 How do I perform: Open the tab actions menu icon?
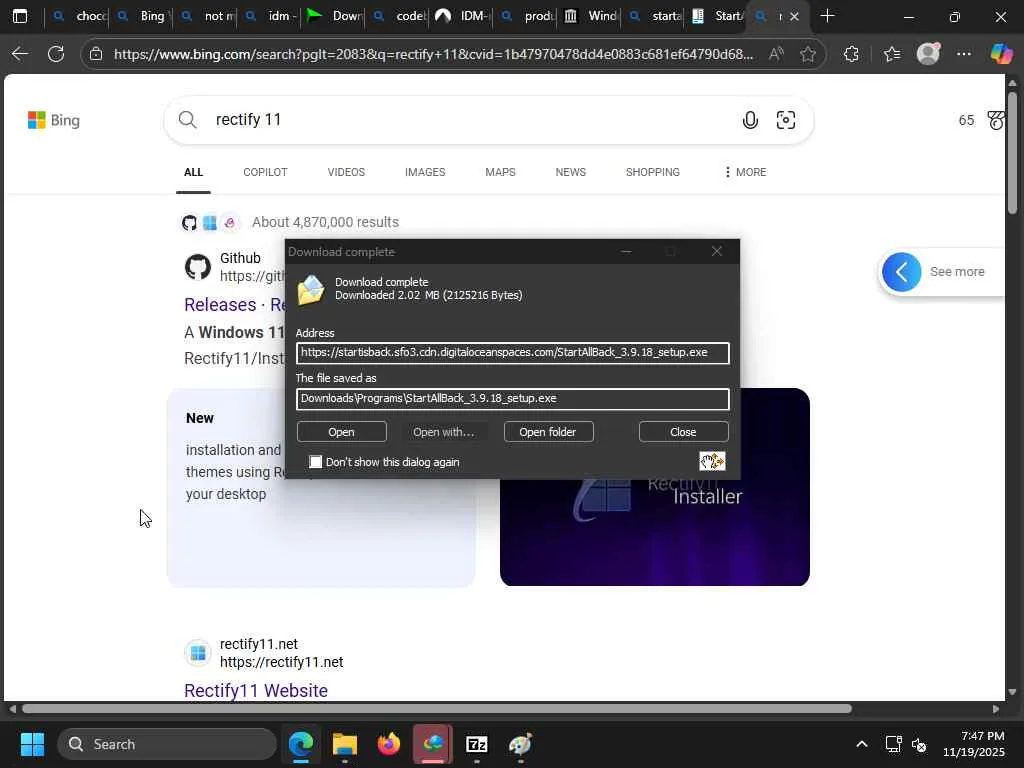(20, 16)
